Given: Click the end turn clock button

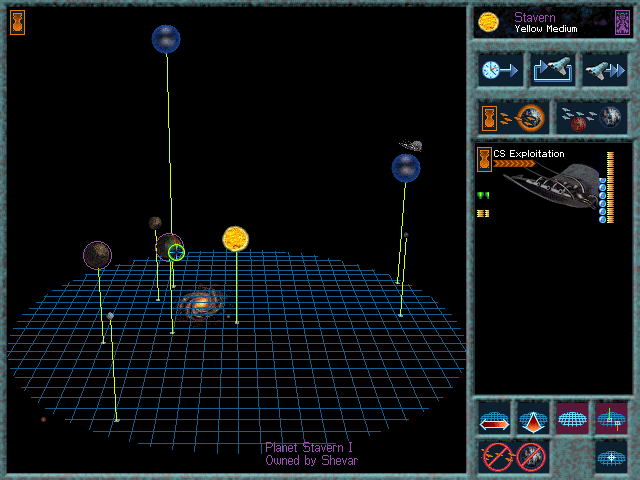Looking at the screenshot, I should click(500, 70).
